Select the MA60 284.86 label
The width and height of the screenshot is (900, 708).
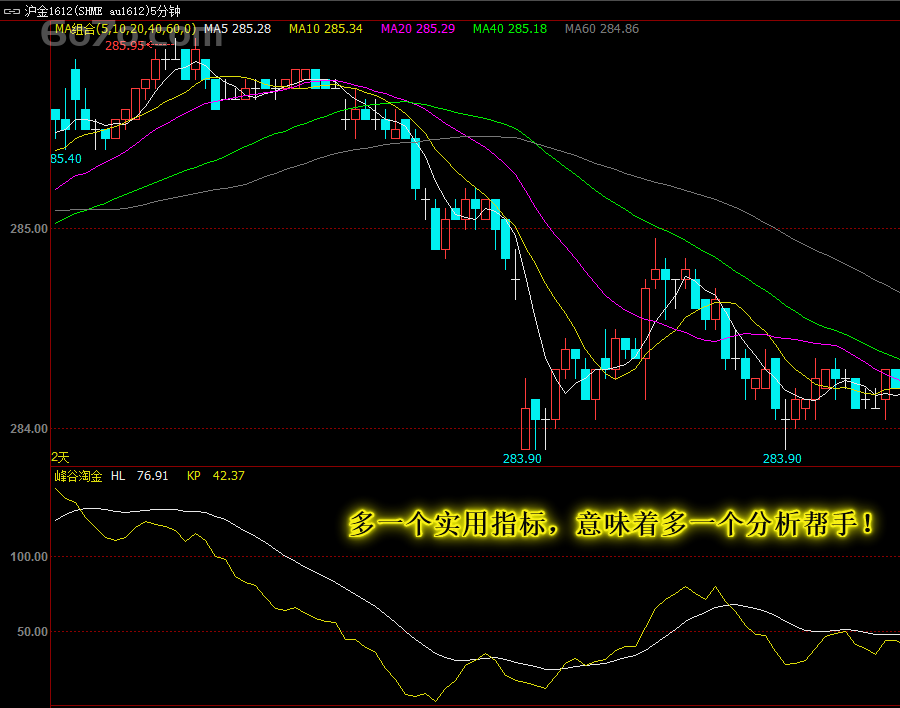click(x=602, y=29)
